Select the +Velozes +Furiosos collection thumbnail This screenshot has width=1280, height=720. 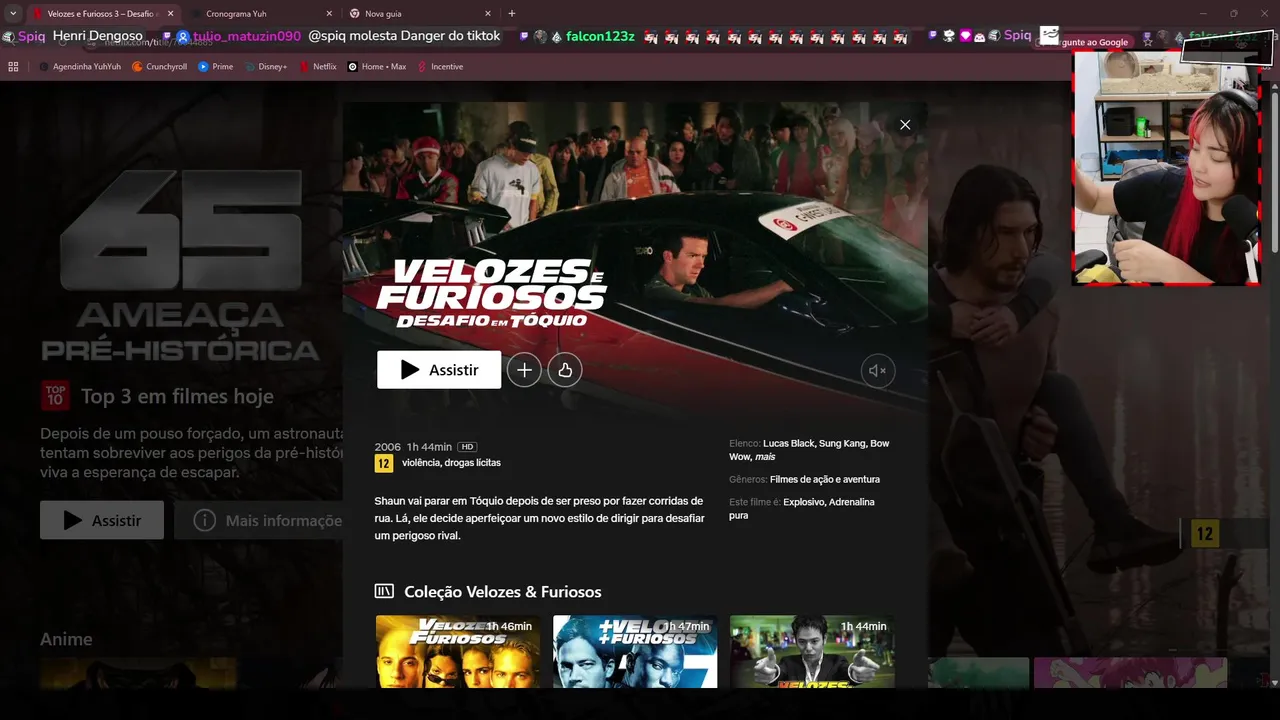point(635,651)
